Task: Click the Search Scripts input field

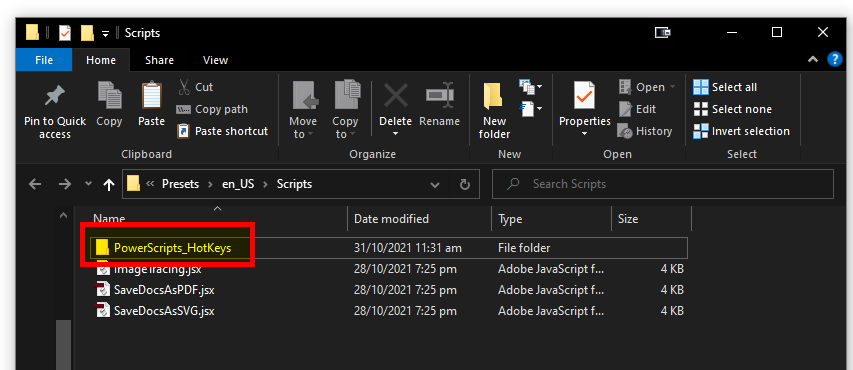Action: (x=663, y=184)
